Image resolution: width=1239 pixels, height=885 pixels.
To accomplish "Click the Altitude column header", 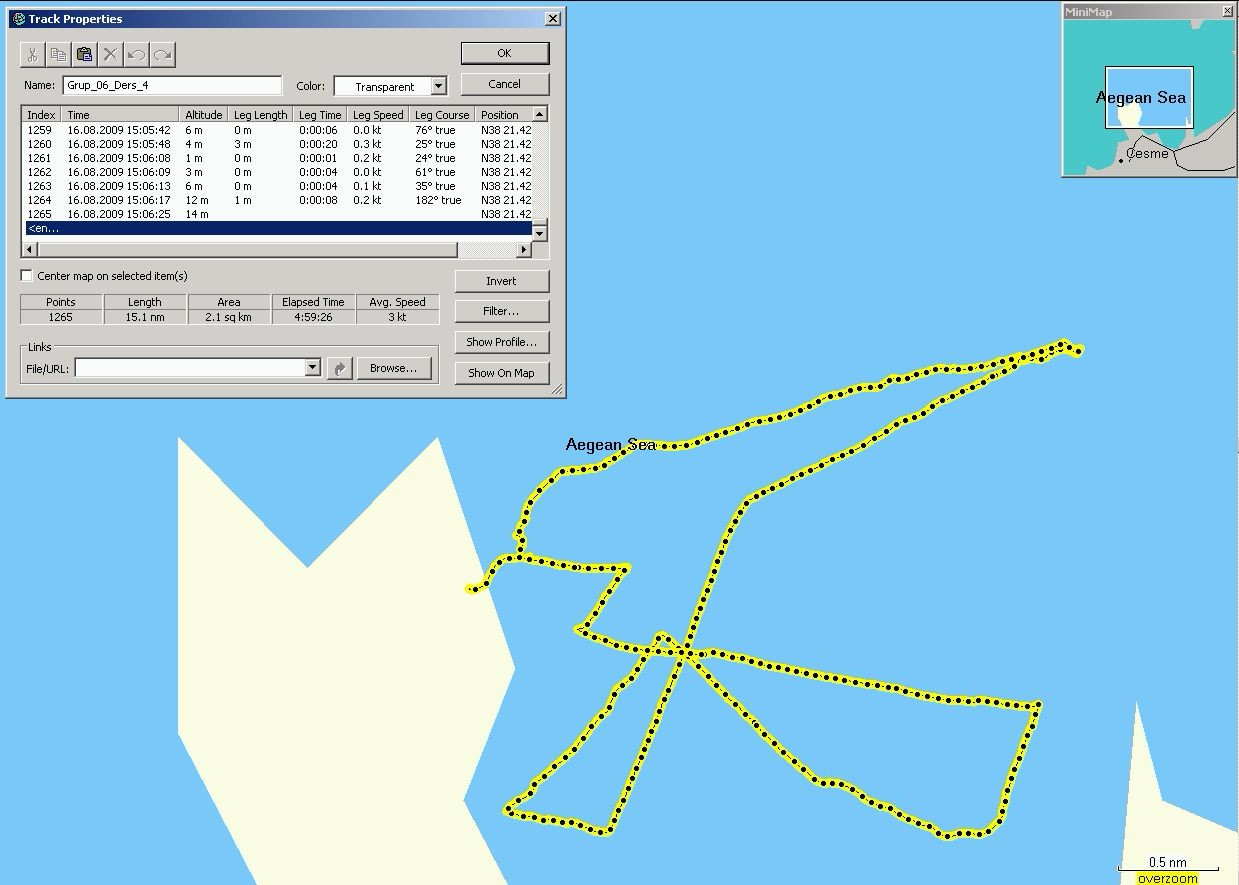I will pos(204,115).
